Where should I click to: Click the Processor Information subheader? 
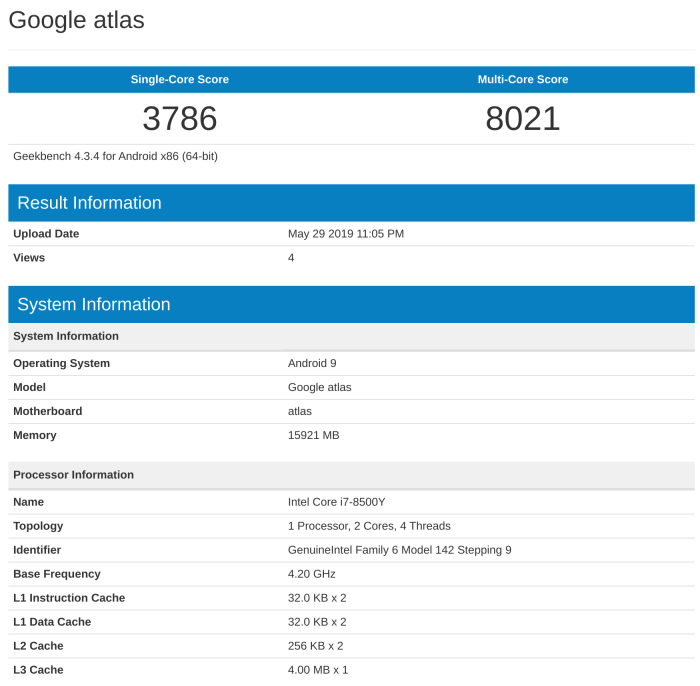tap(73, 475)
